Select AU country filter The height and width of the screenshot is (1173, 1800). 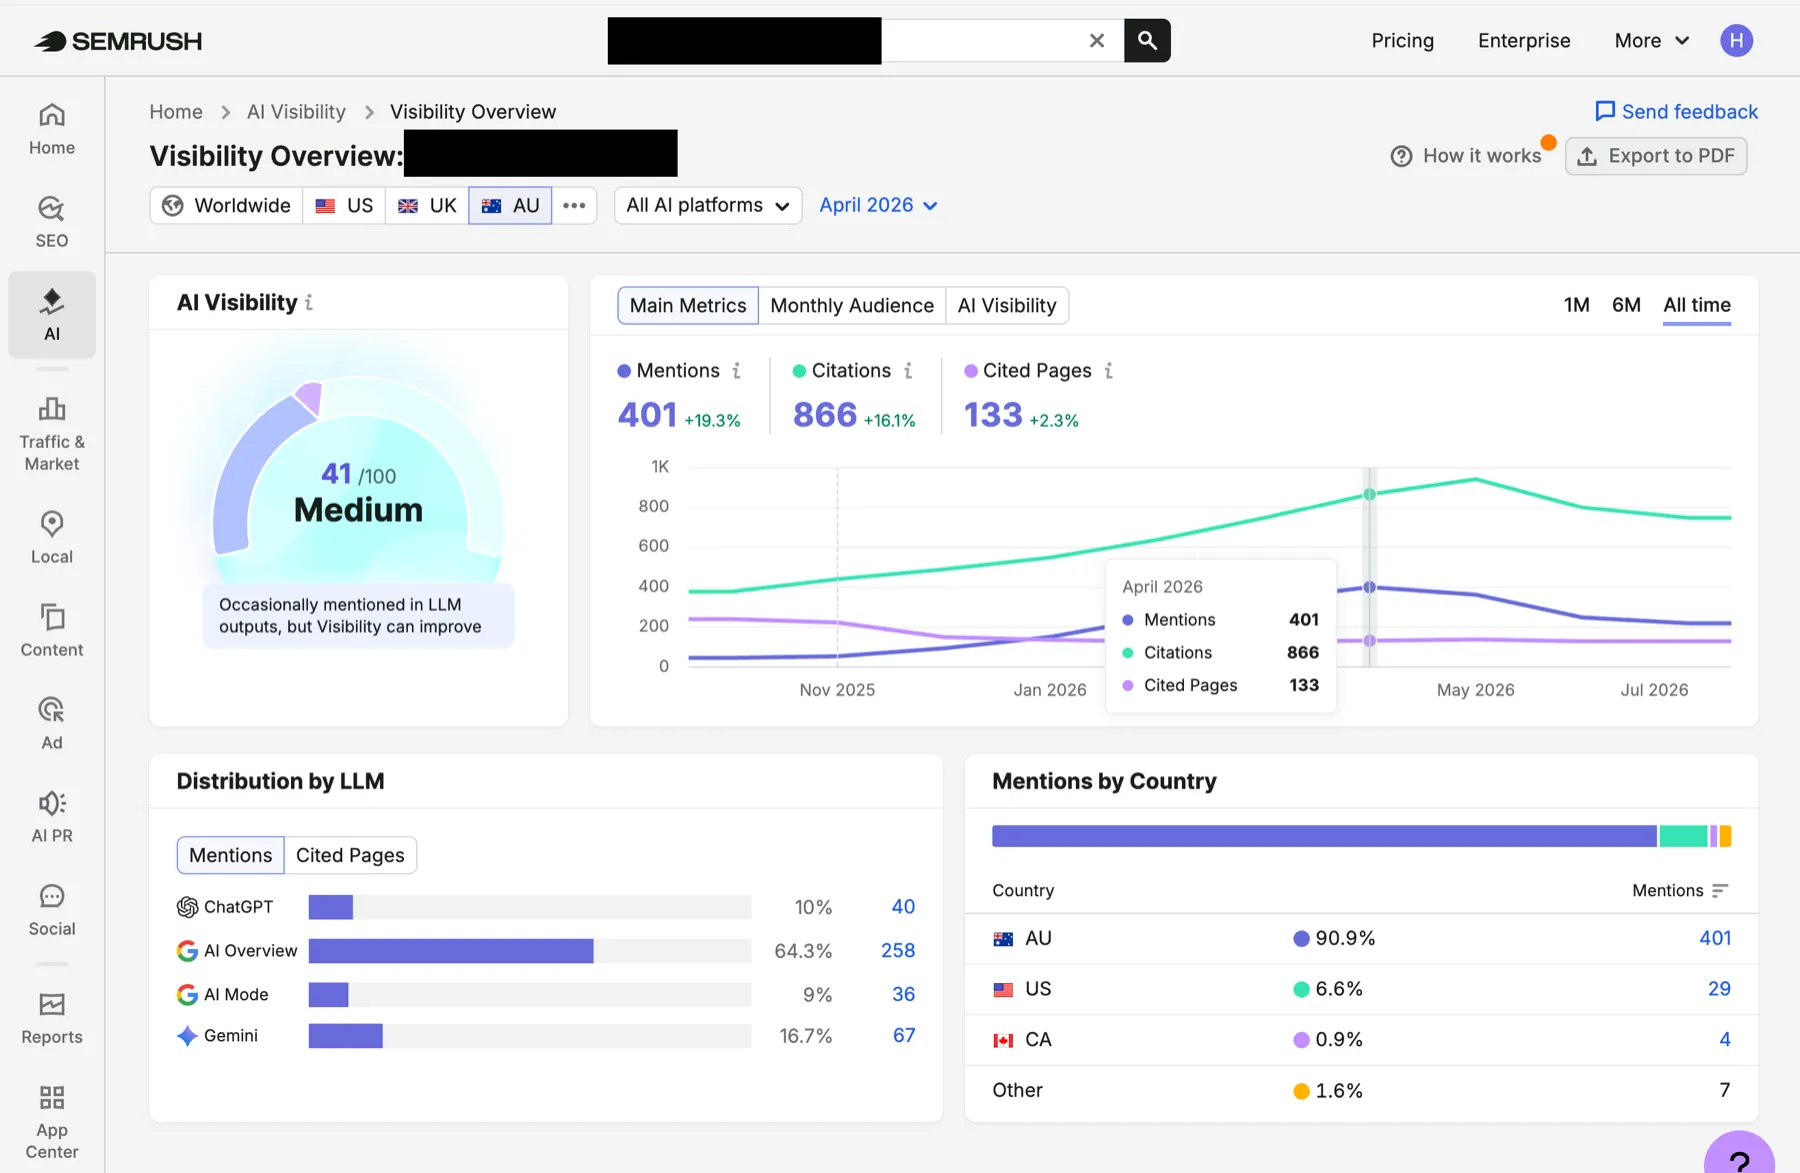510,205
